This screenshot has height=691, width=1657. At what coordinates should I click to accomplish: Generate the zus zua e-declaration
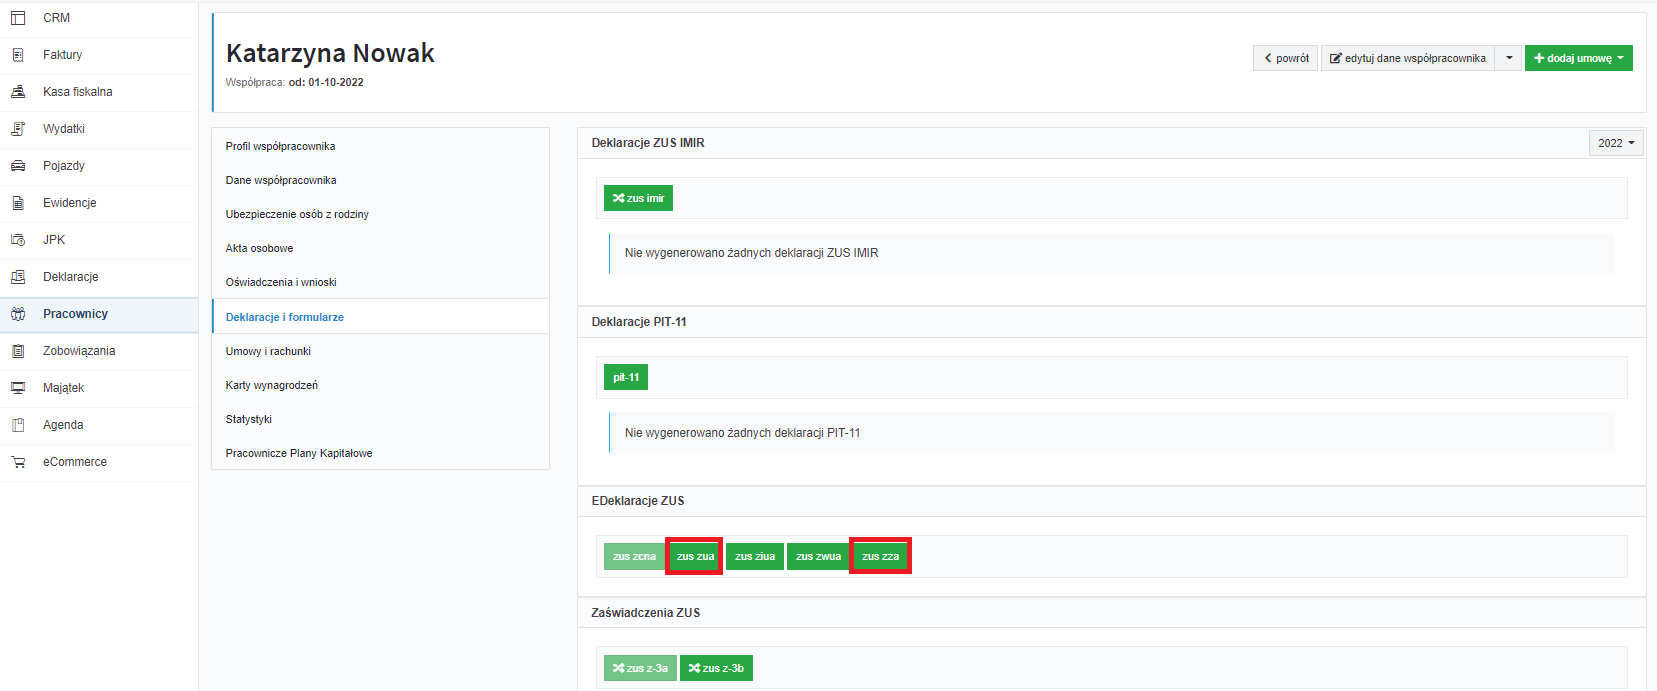[695, 556]
